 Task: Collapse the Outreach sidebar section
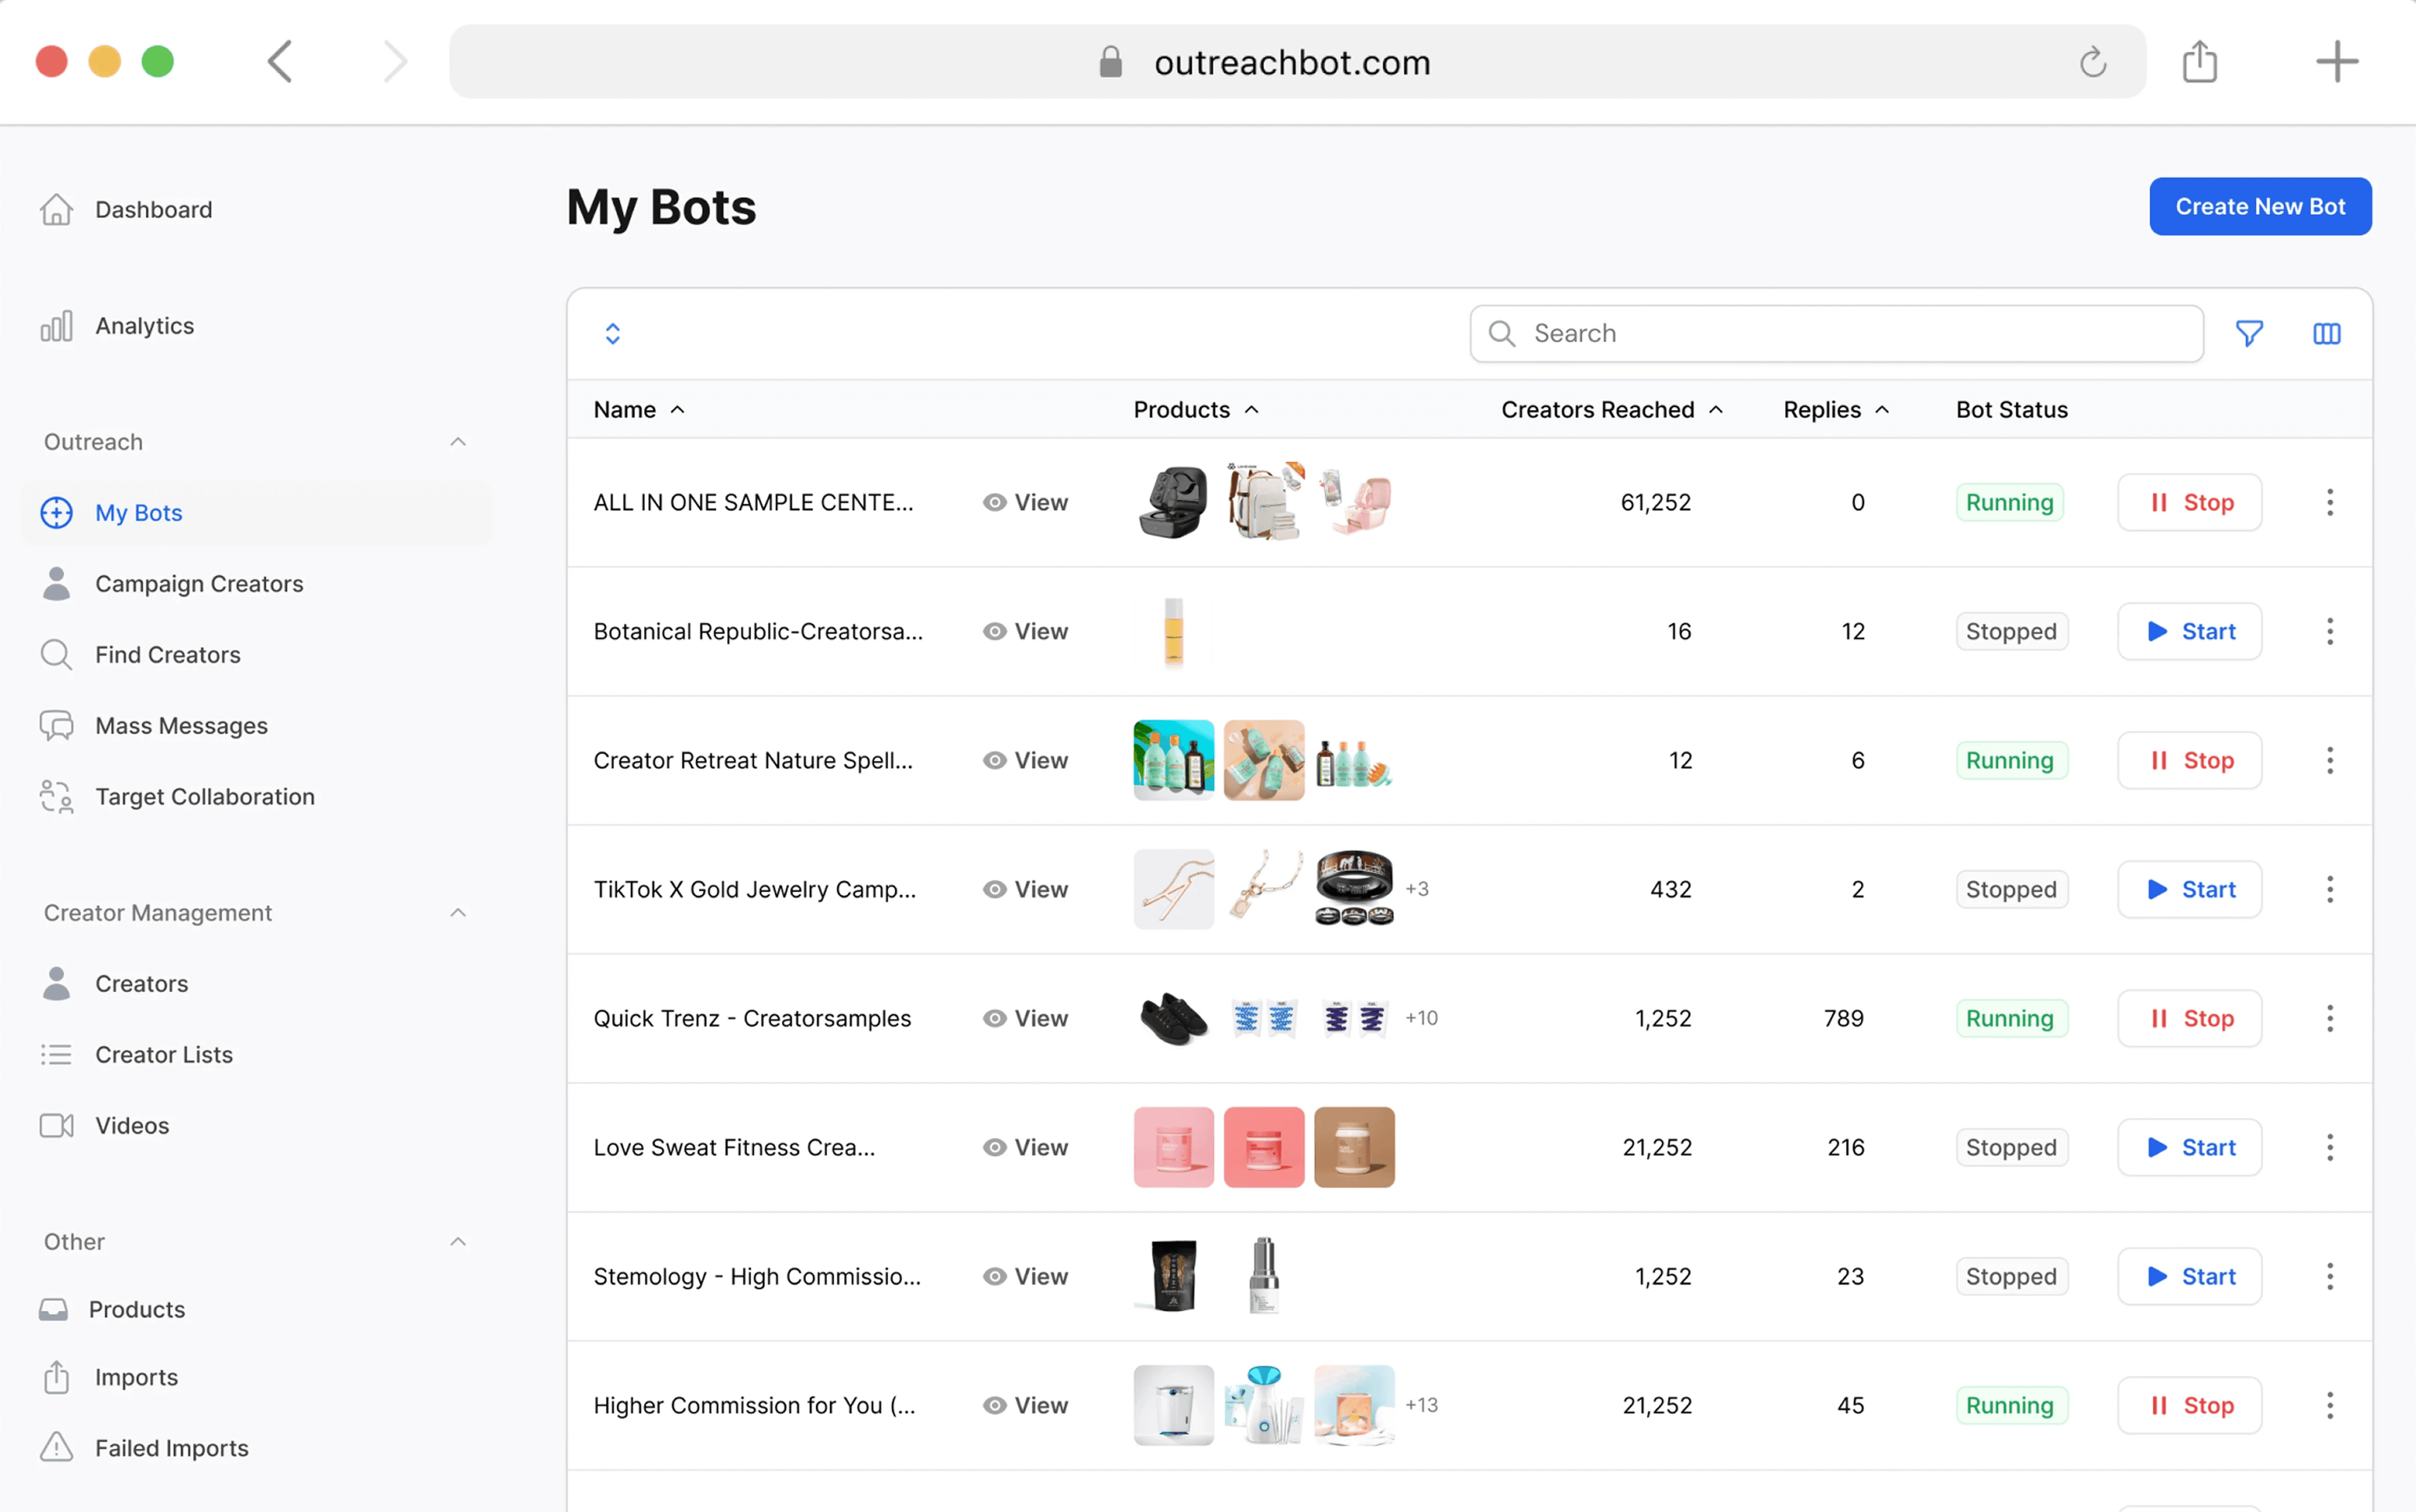[458, 442]
